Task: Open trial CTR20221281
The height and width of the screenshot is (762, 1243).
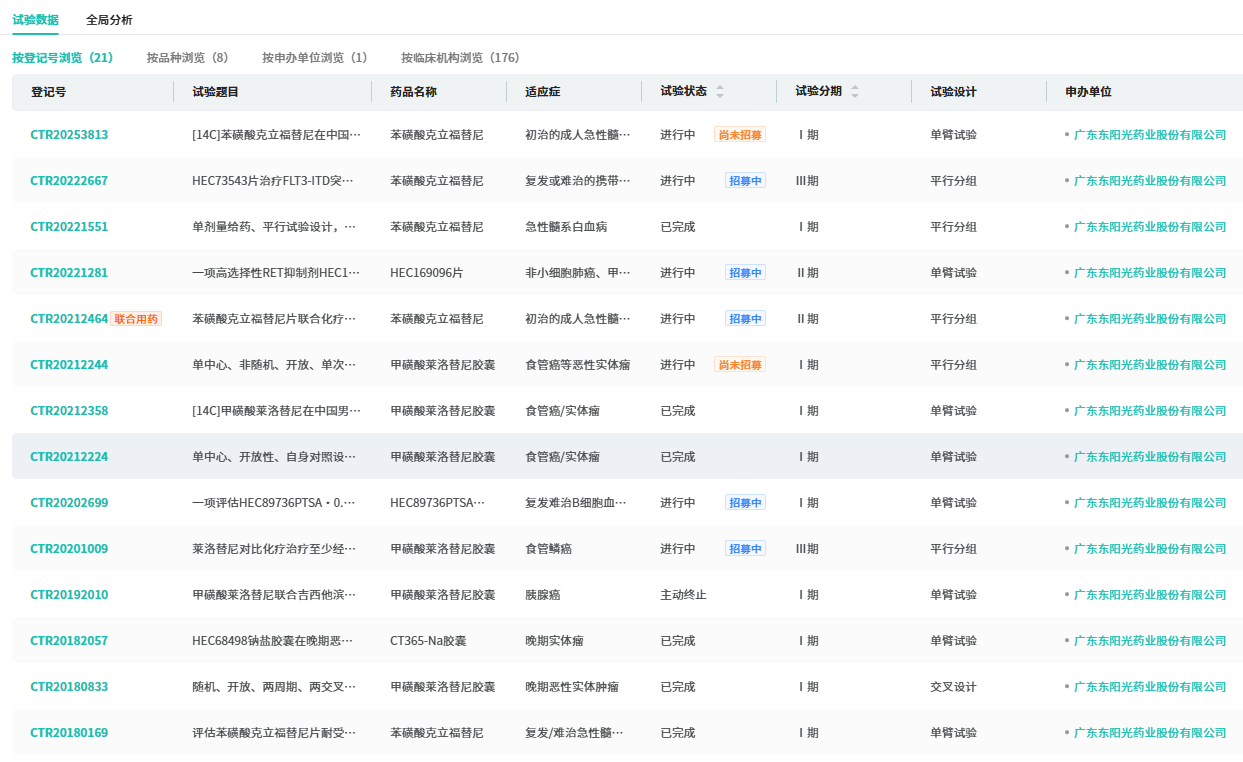Action: (x=69, y=273)
